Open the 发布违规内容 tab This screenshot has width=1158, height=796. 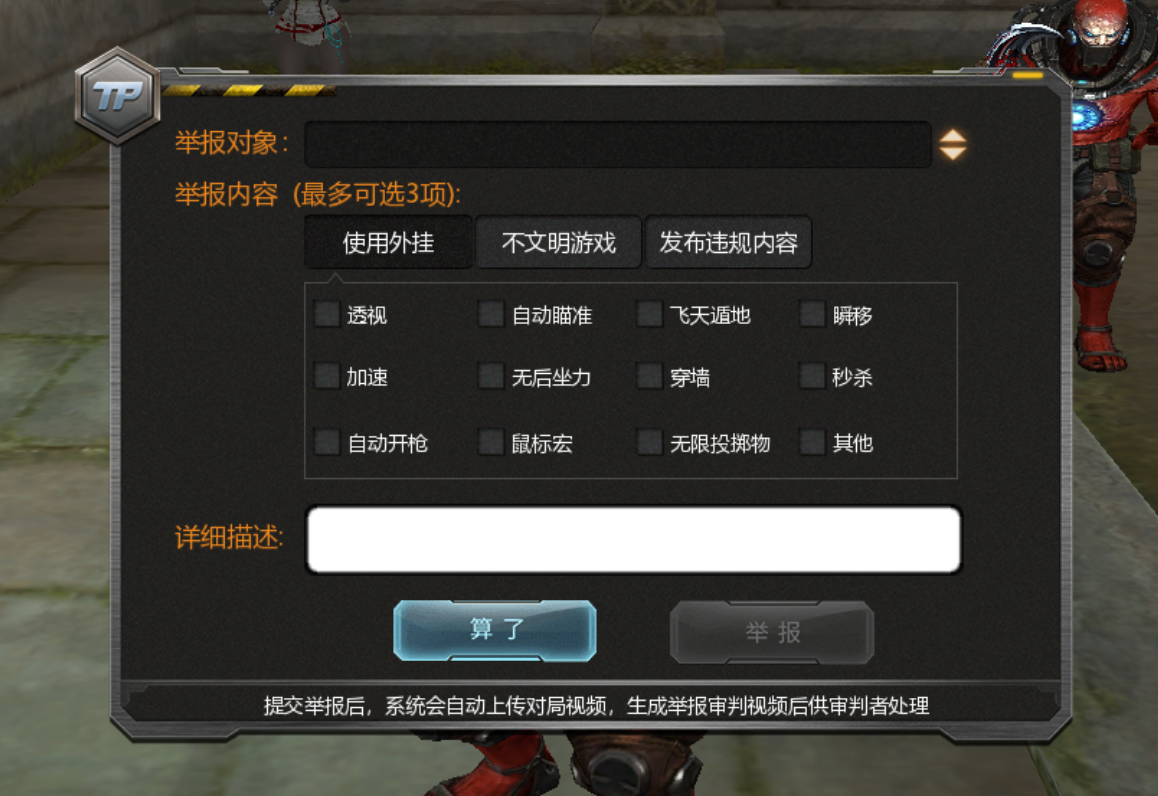pos(728,242)
